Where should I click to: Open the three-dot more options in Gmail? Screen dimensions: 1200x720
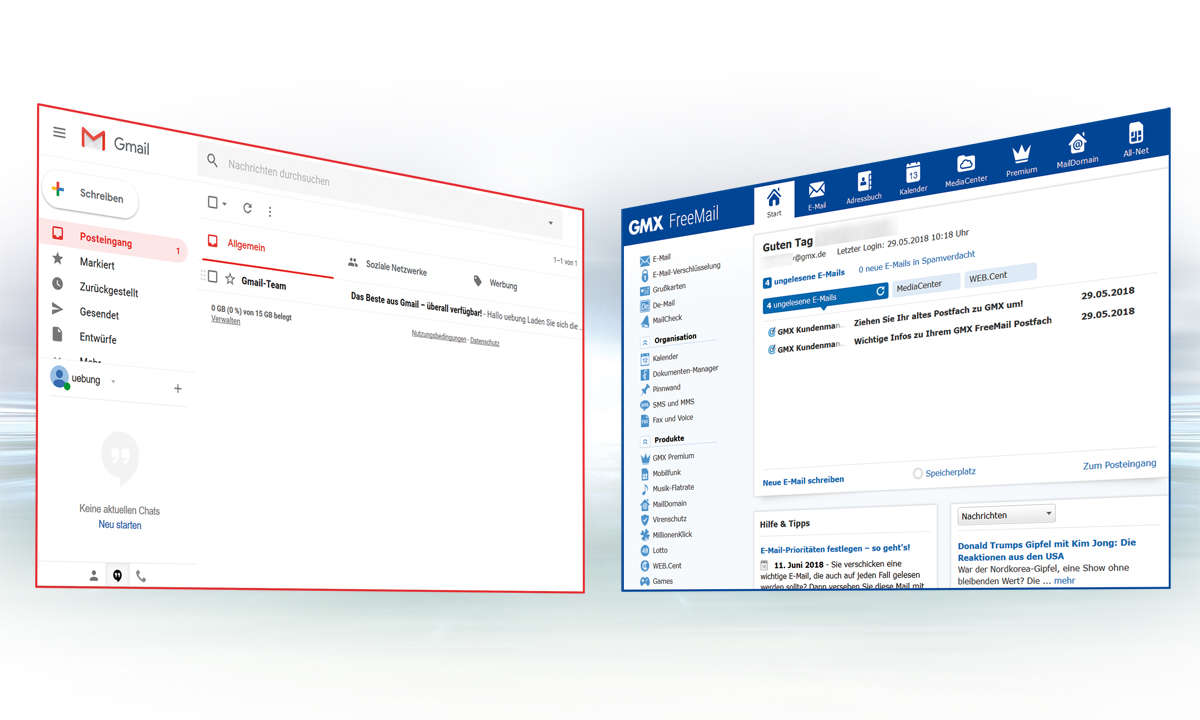(269, 211)
